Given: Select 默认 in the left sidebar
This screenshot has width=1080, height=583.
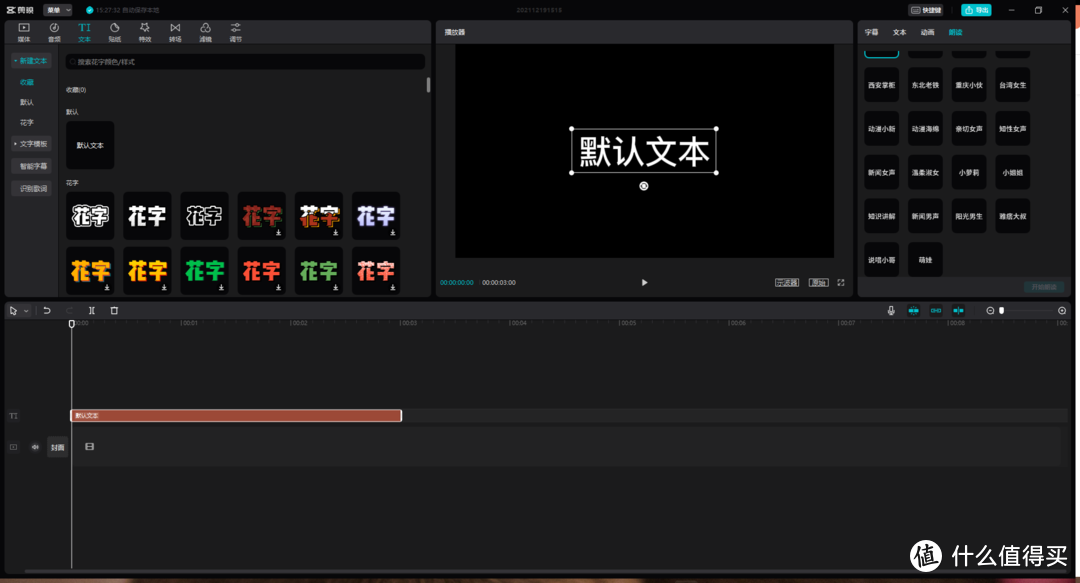Looking at the screenshot, I should (x=27, y=102).
